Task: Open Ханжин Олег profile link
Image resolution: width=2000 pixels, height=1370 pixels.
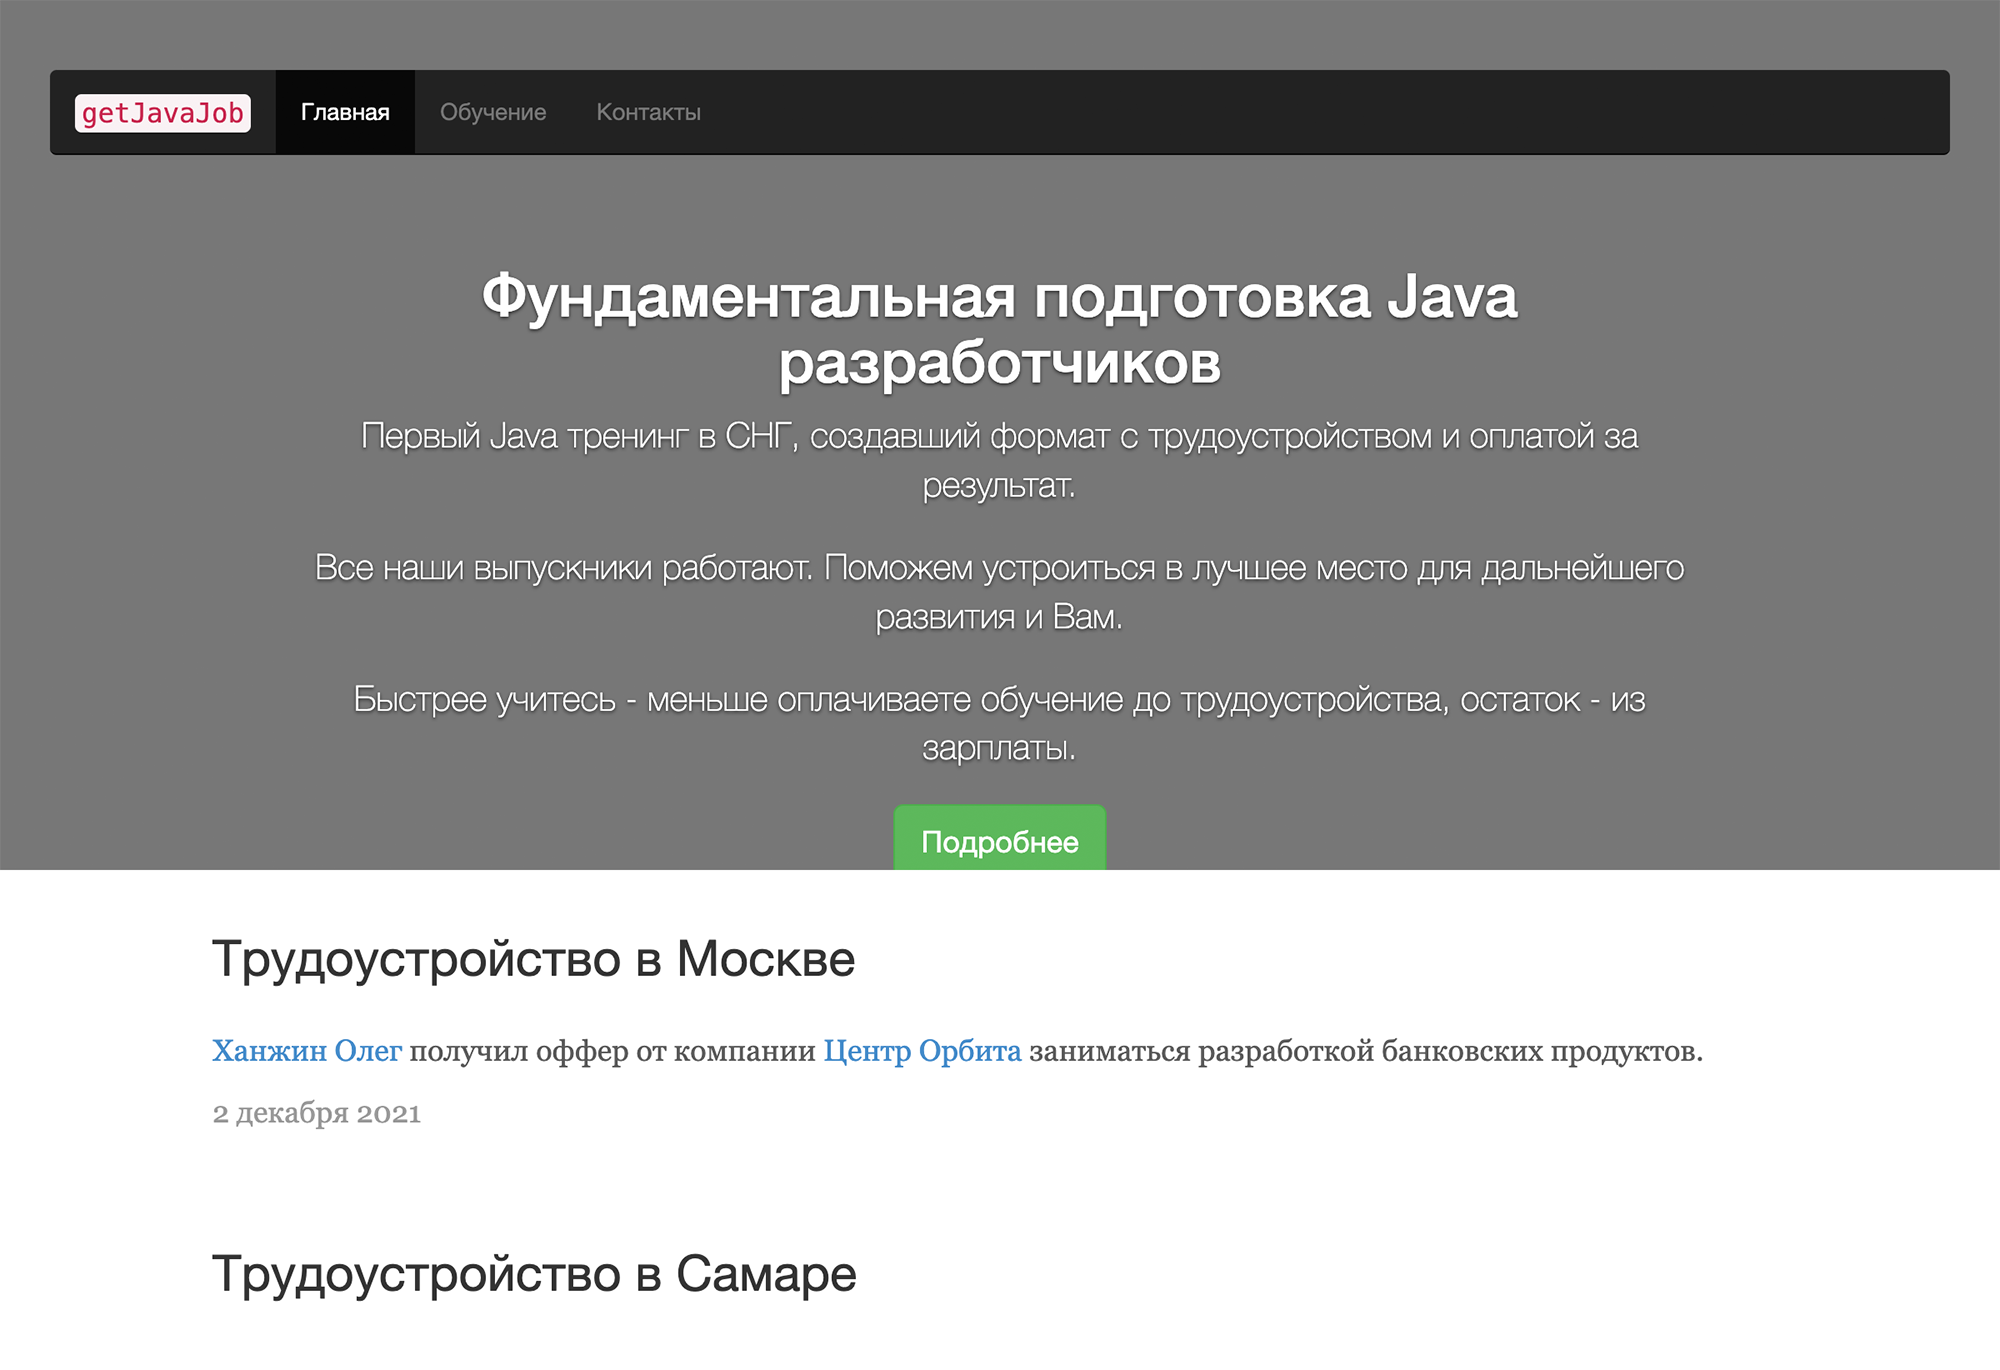Action: click(x=307, y=1051)
